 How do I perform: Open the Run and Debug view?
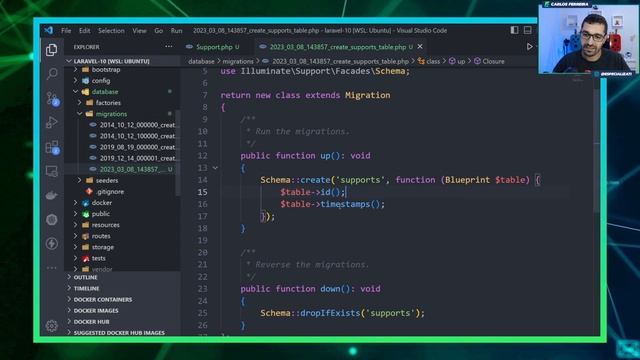point(51,122)
